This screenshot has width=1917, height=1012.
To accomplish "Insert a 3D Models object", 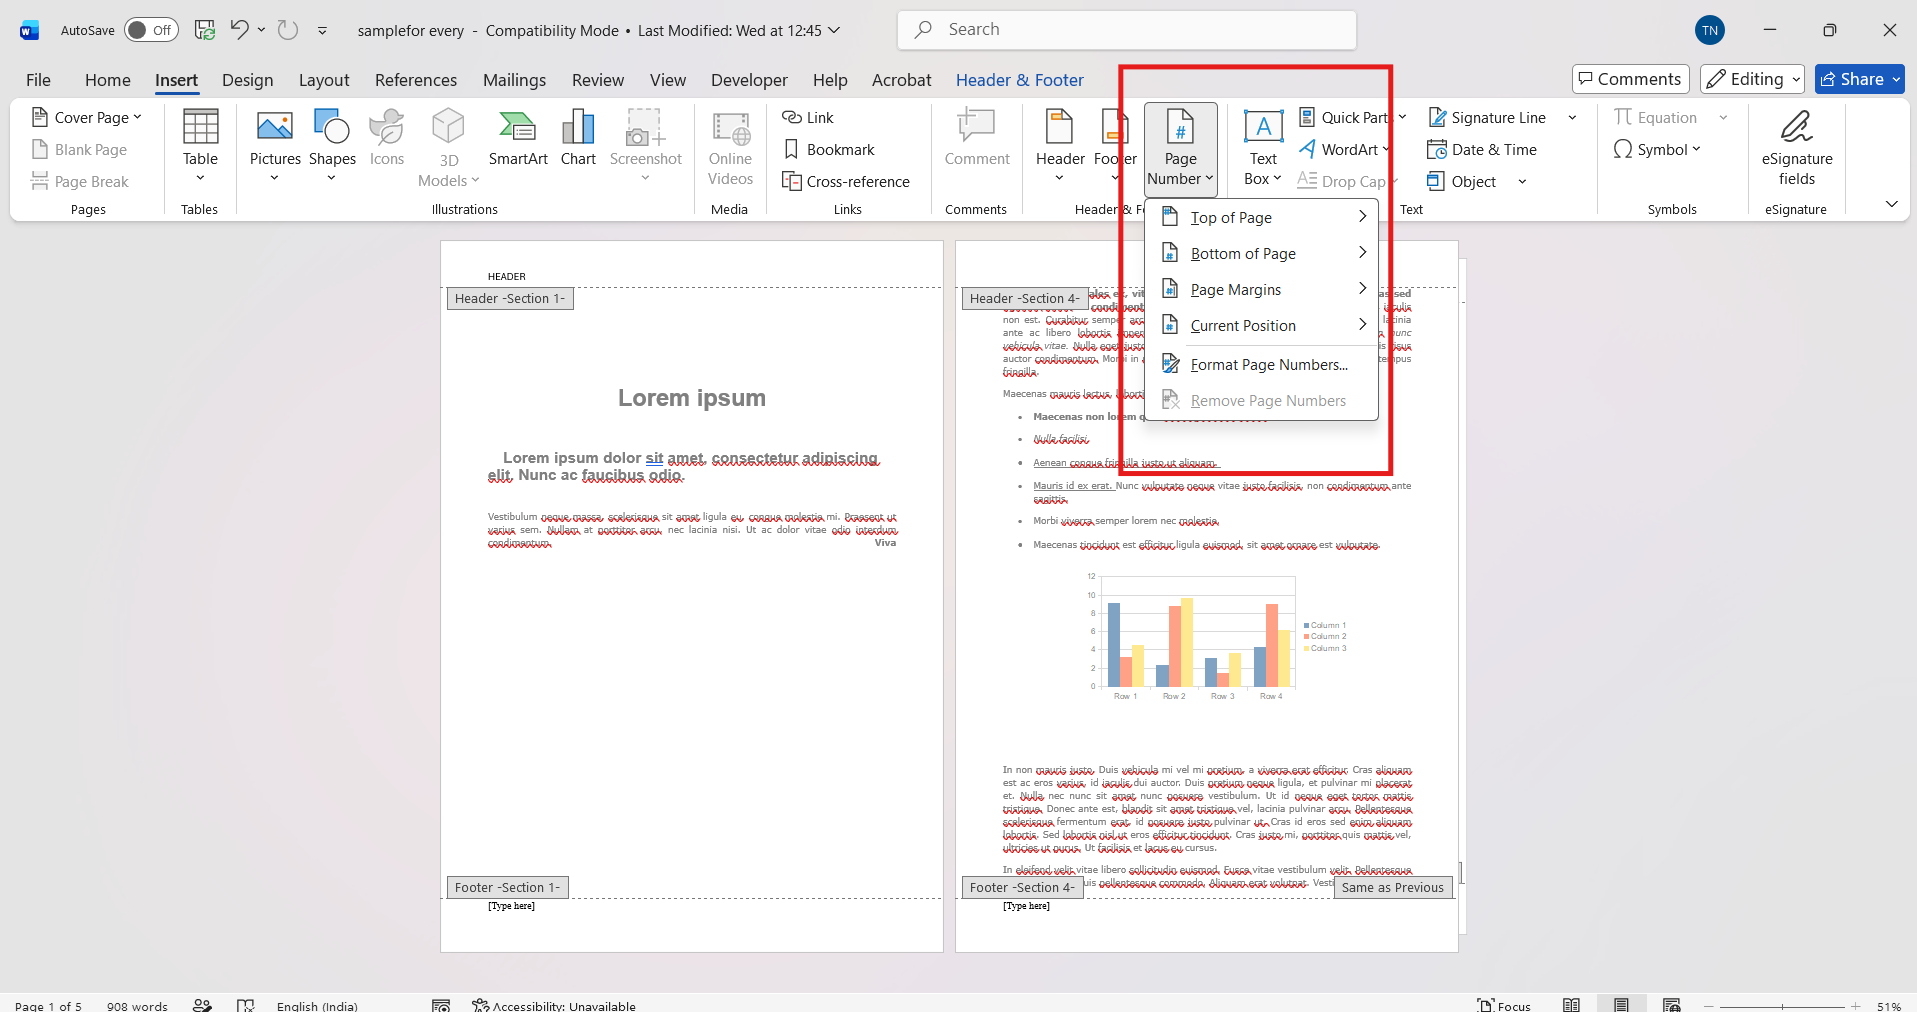I will pos(448,146).
